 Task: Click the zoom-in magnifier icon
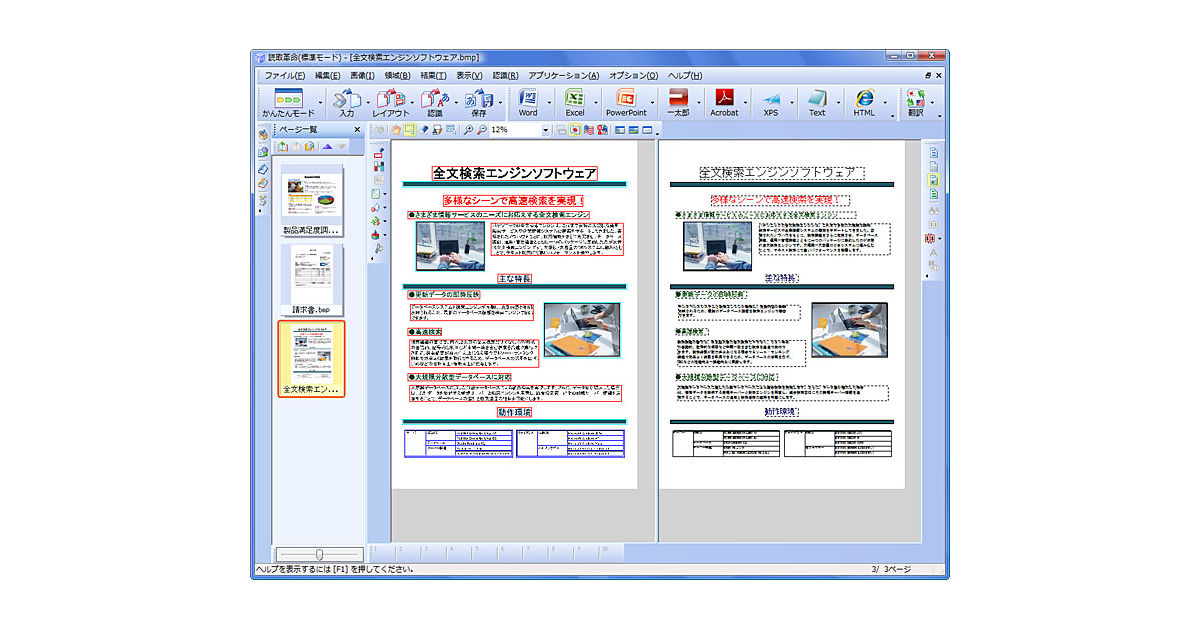click(x=468, y=130)
